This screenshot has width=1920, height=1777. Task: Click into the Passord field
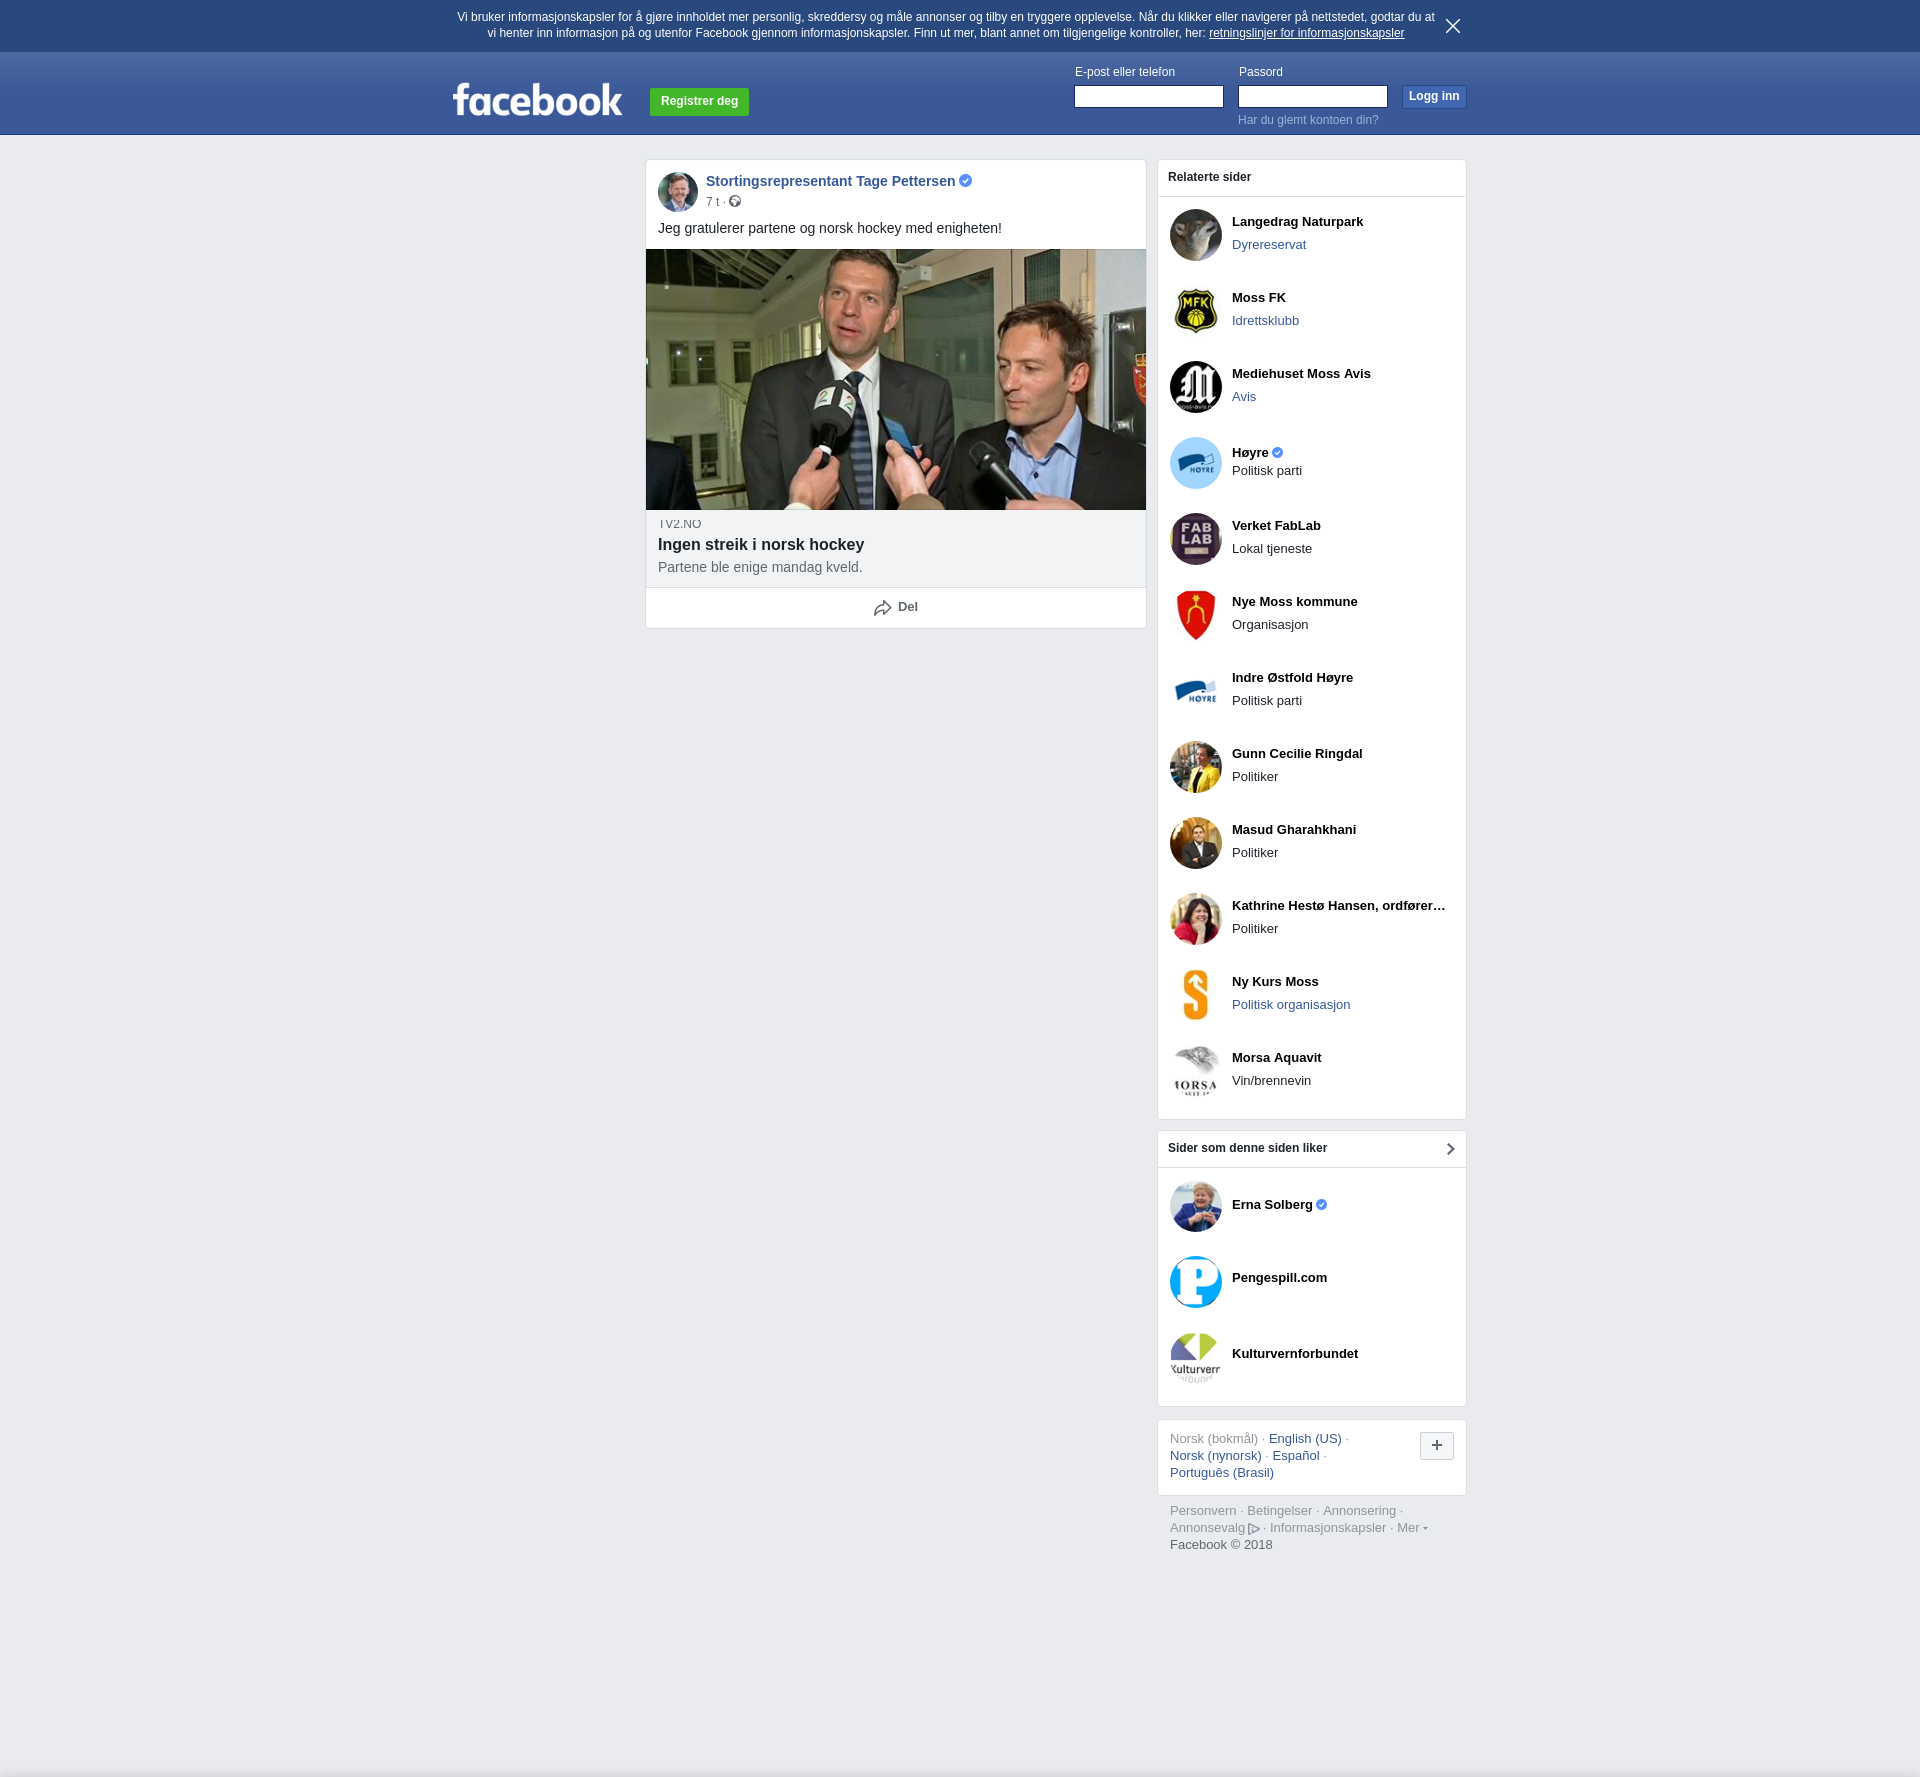coord(1312,96)
